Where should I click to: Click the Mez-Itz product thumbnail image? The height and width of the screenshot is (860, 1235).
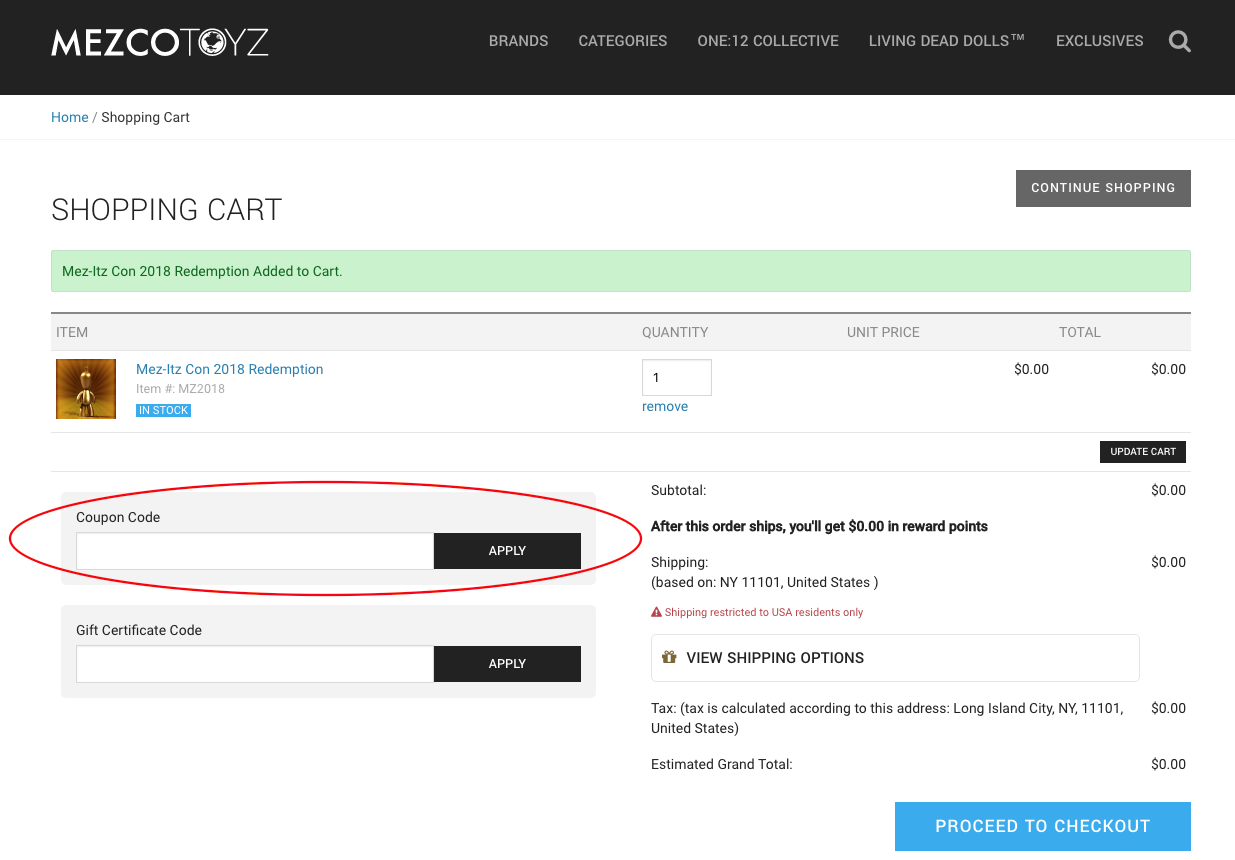point(86,389)
